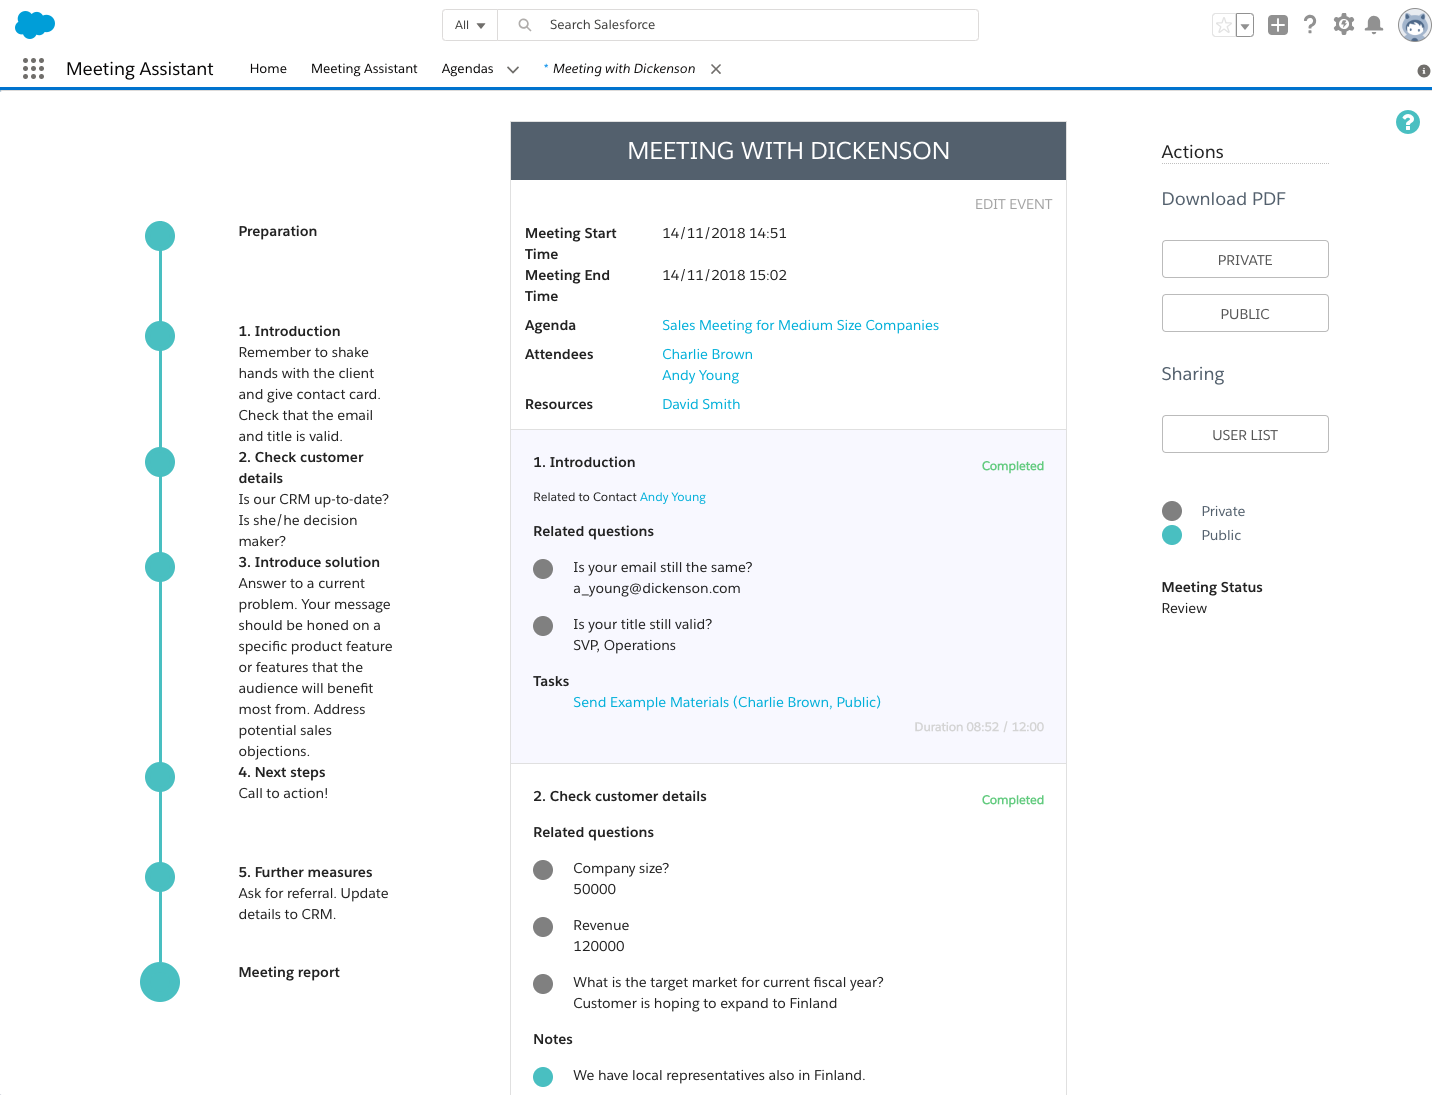Click the Meeting Status value Review
The height and width of the screenshot is (1095, 1432).
[x=1184, y=608]
